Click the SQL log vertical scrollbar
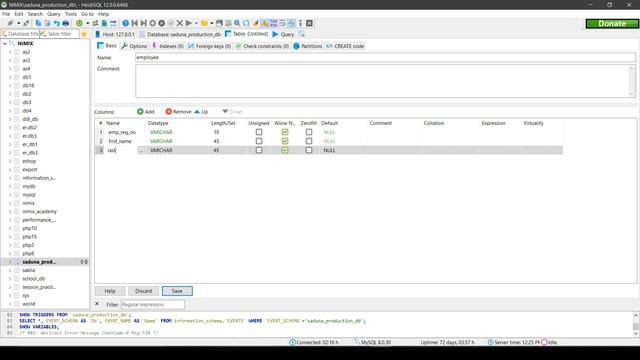Screen dimensions: 640x360 point(636,324)
